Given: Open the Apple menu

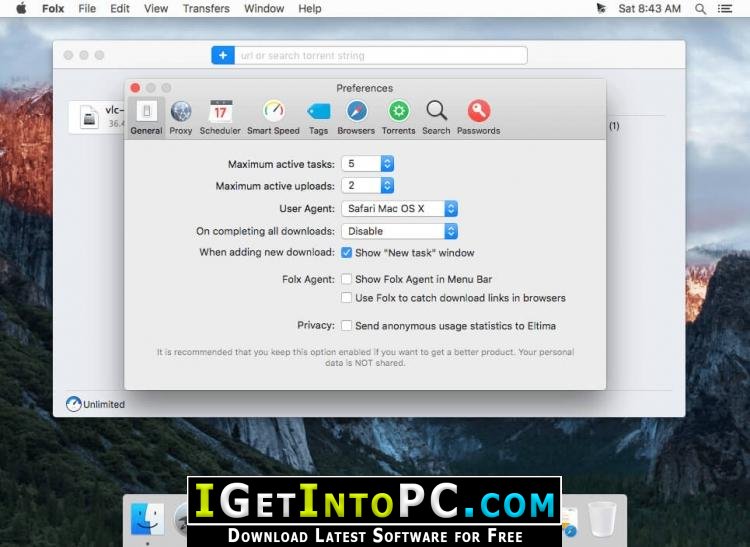Looking at the screenshot, I should [21, 9].
